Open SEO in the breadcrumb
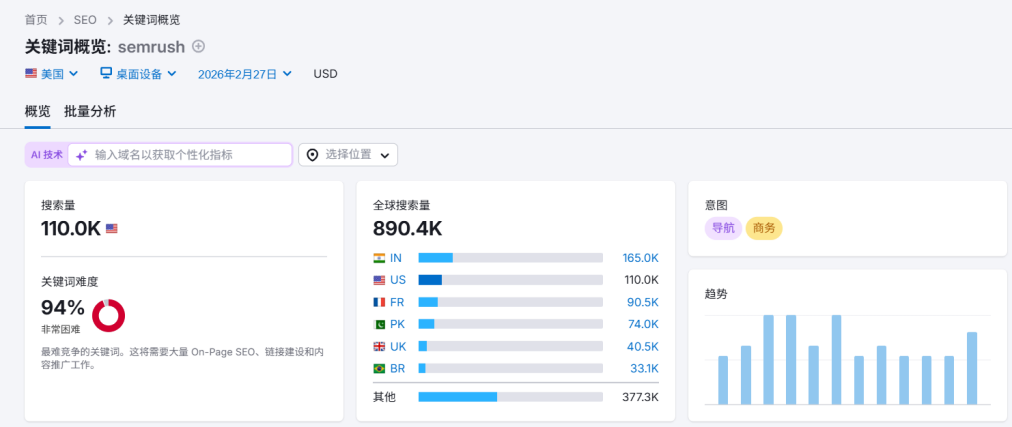The width and height of the screenshot is (1012, 427). tap(85, 20)
